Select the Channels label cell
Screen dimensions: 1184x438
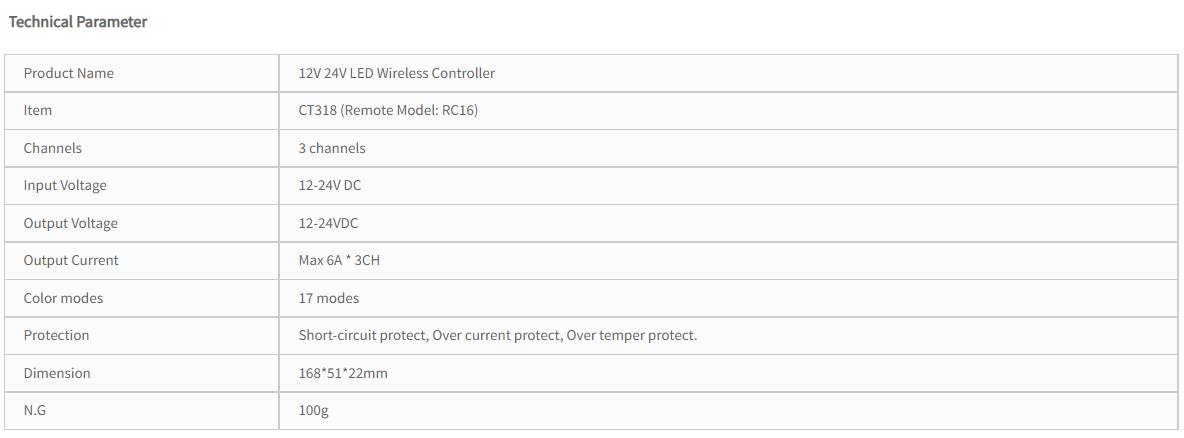click(142, 148)
